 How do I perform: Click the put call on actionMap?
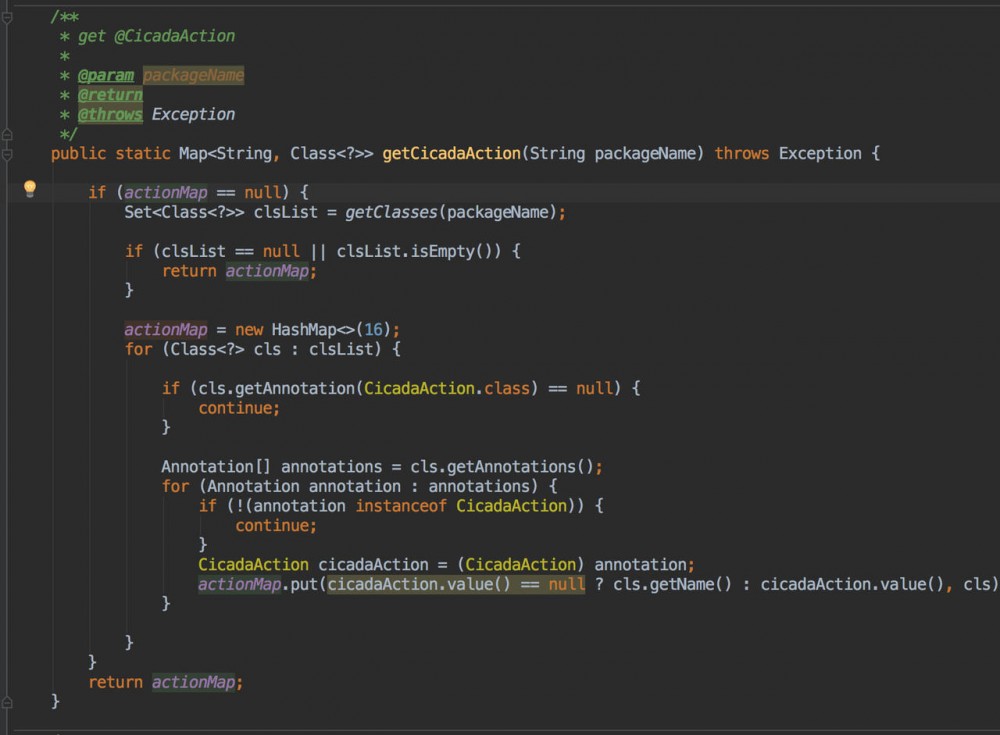304,584
